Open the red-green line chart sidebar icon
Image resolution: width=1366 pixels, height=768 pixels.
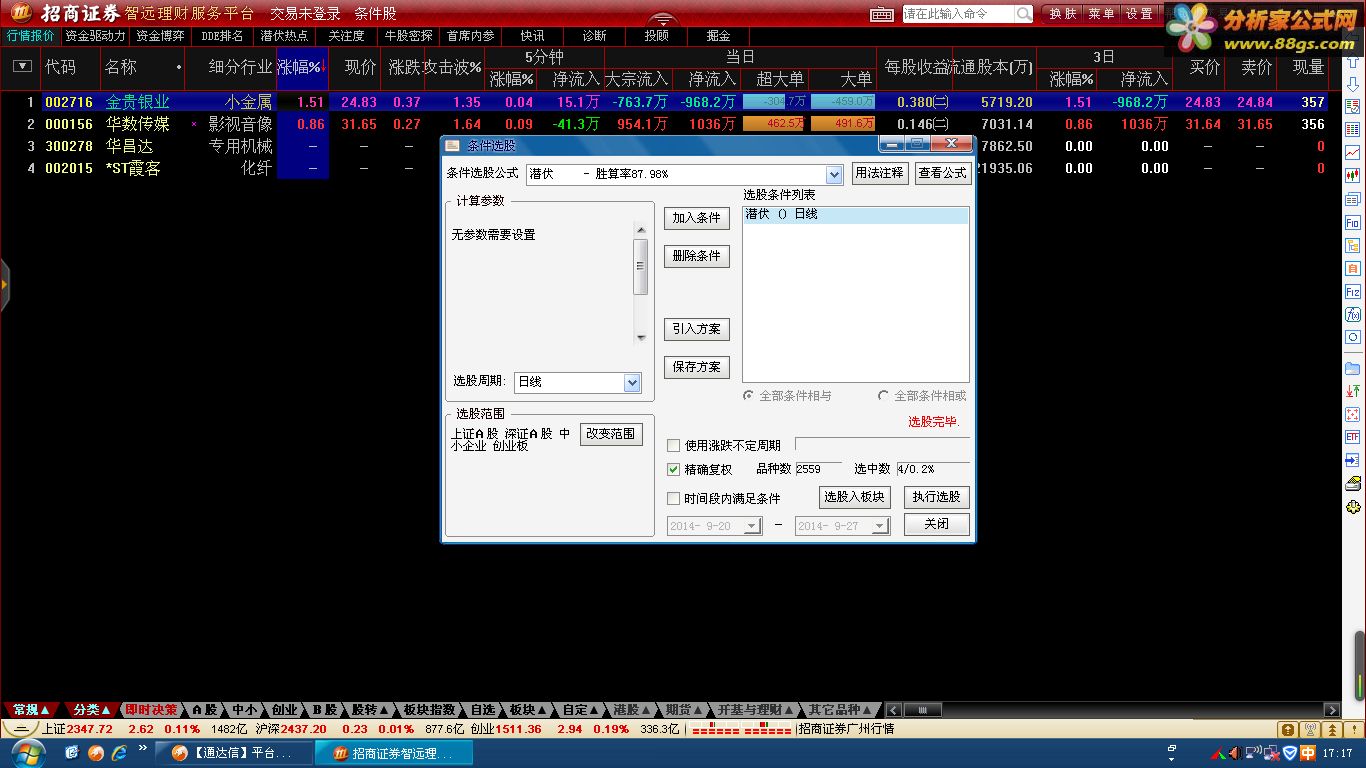pyautogui.click(x=1353, y=153)
